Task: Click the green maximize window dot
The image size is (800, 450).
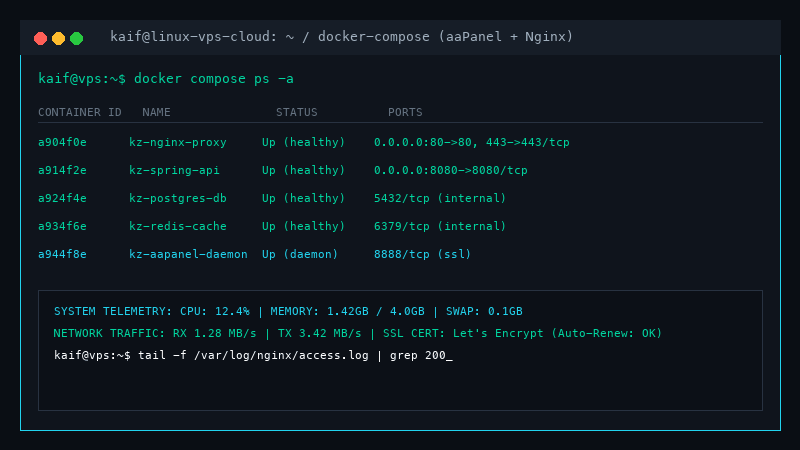Action: pyautogui.click(x=77, y=38)
